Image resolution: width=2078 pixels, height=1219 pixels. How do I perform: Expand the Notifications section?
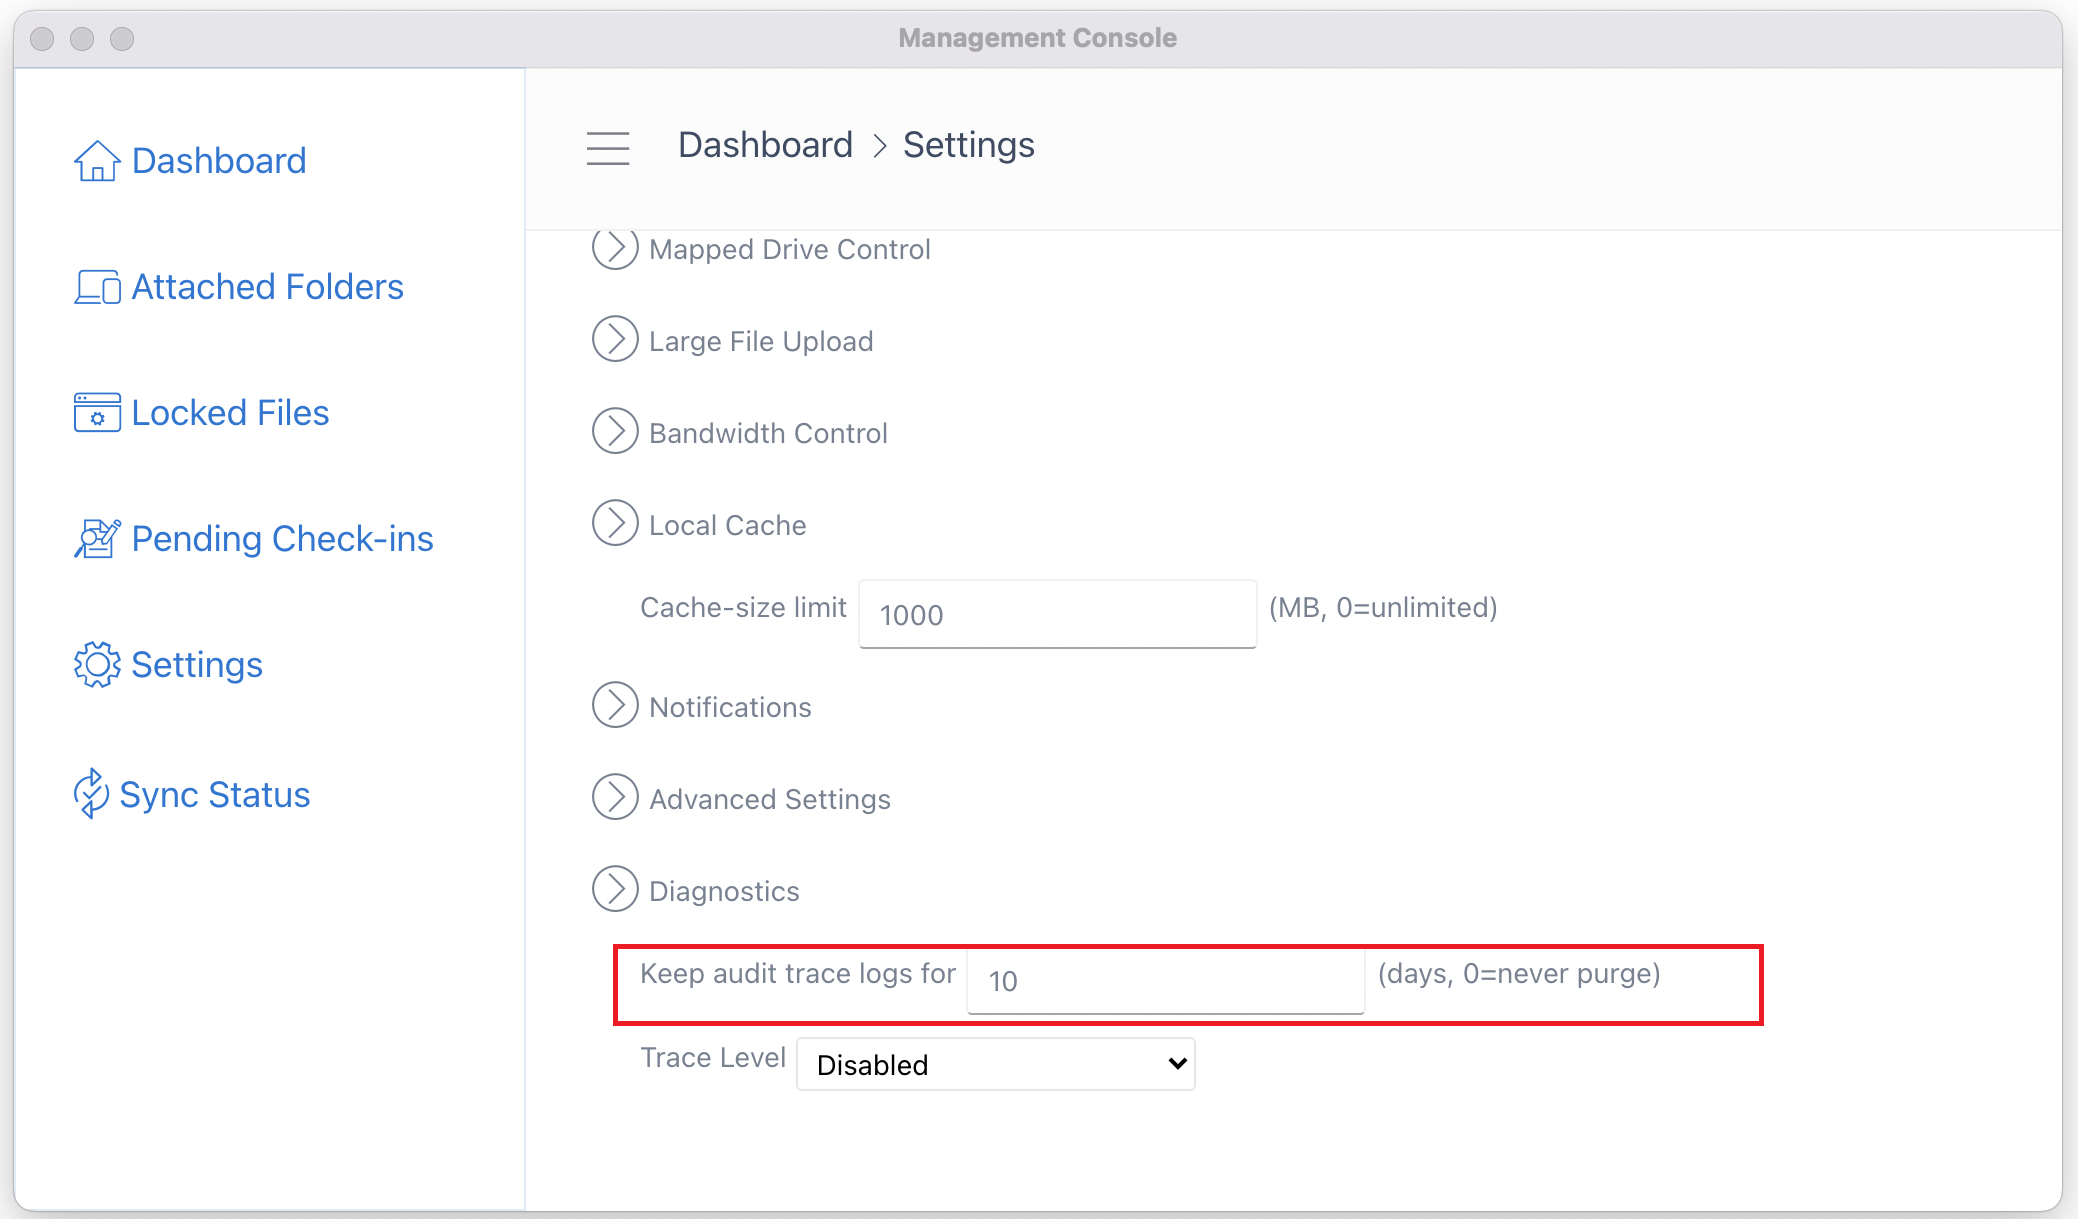(x=615, y=706)
